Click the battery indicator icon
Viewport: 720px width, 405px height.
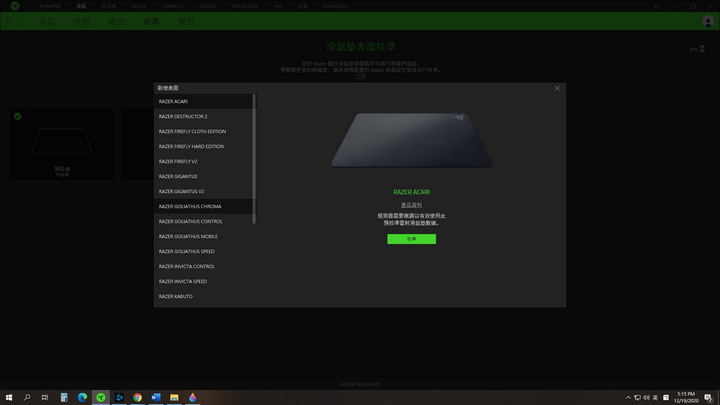click(702, 49)
